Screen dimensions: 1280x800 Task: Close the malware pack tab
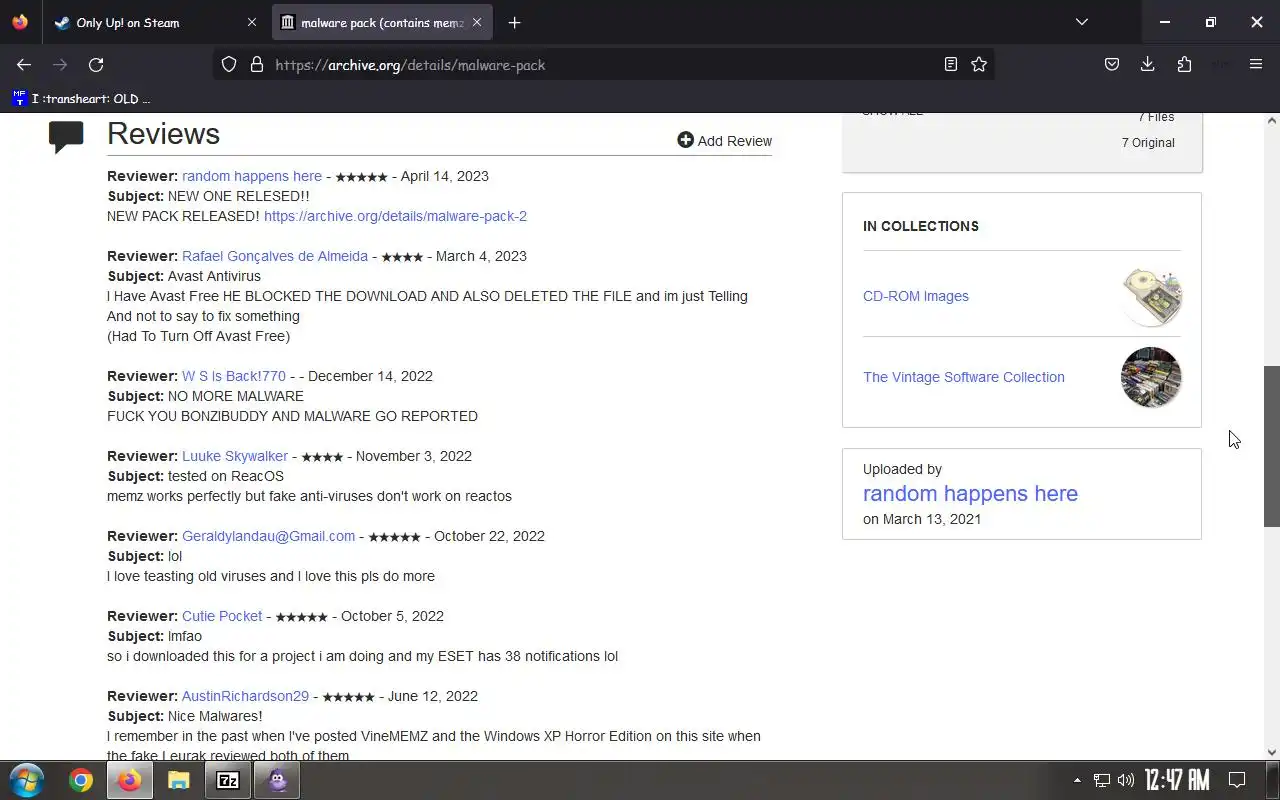477,22
